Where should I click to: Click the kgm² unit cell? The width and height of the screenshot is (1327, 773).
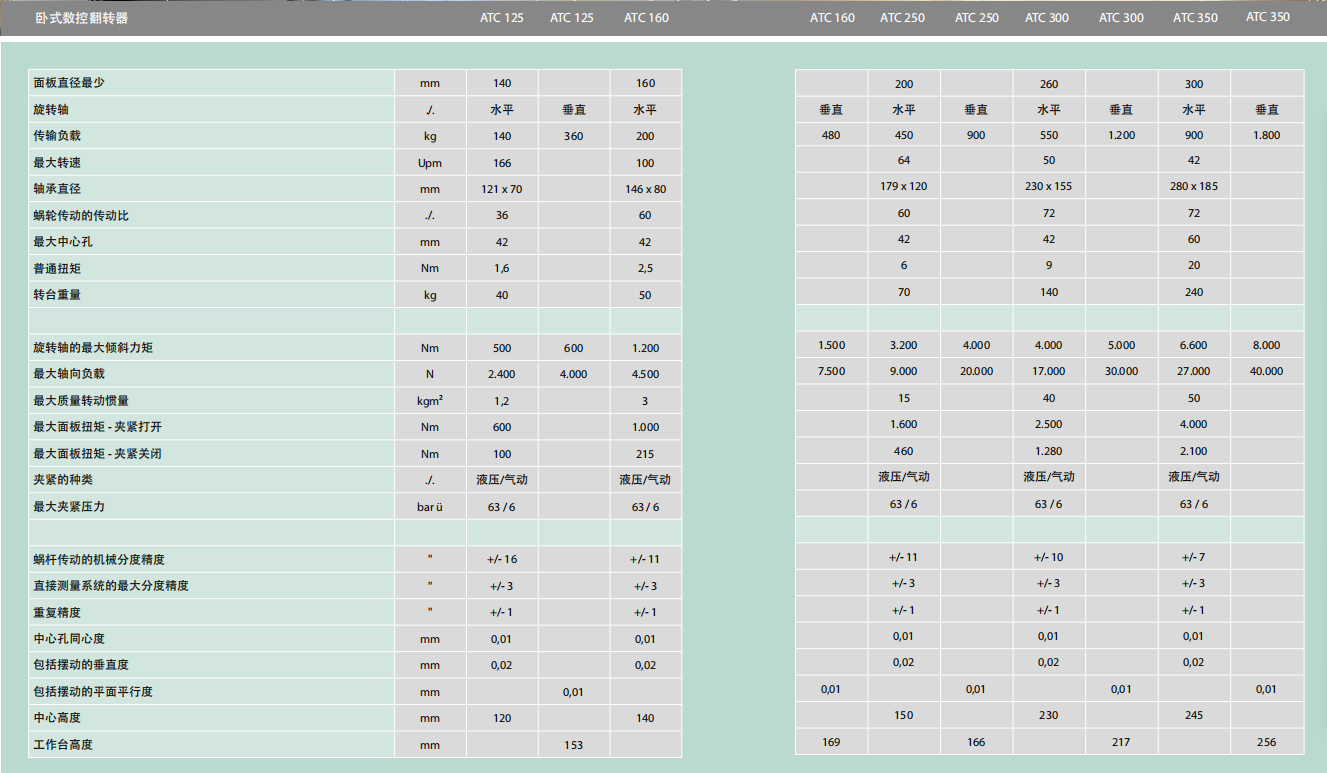tap(430, 401)
